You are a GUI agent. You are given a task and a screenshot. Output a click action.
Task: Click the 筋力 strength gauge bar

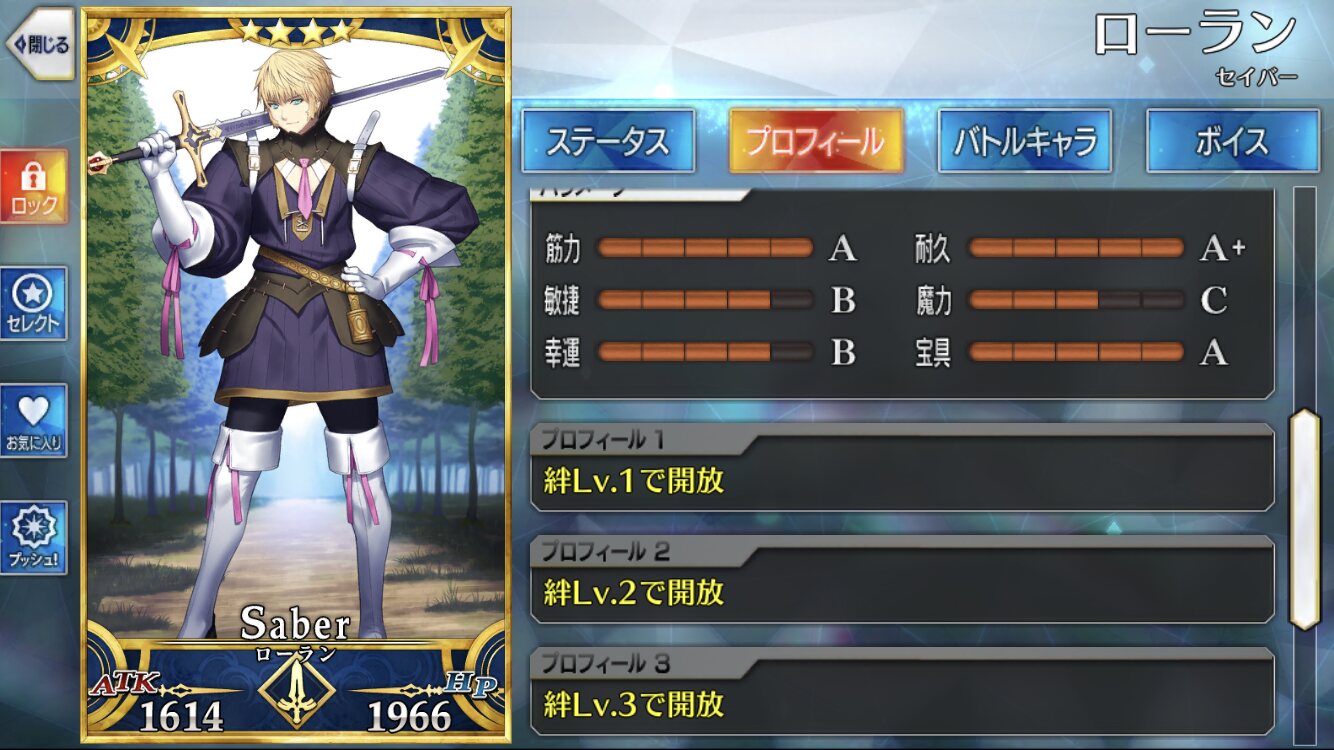[704, 248]
